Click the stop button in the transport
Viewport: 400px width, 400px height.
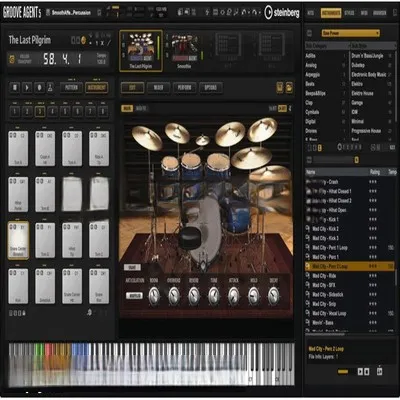[15, 88]
